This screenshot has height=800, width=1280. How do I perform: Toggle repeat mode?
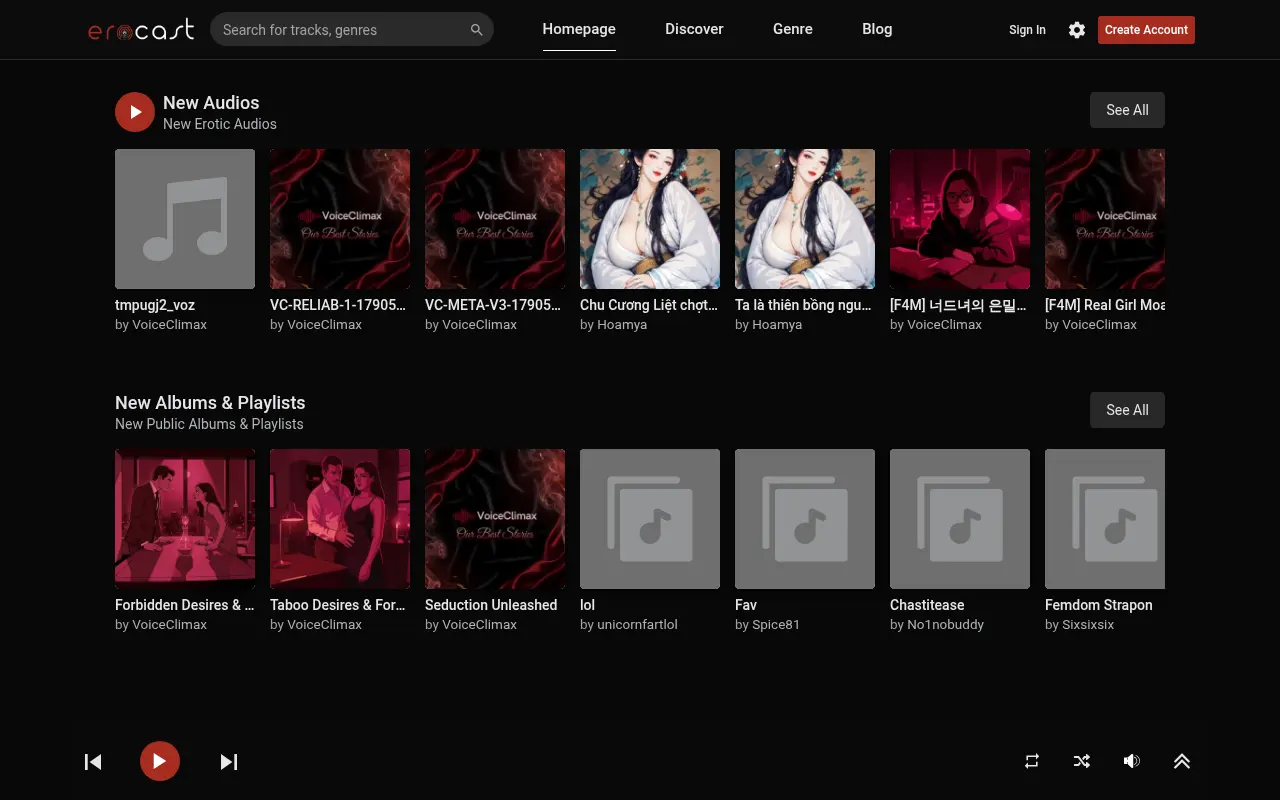click(x=1032, y=761)
